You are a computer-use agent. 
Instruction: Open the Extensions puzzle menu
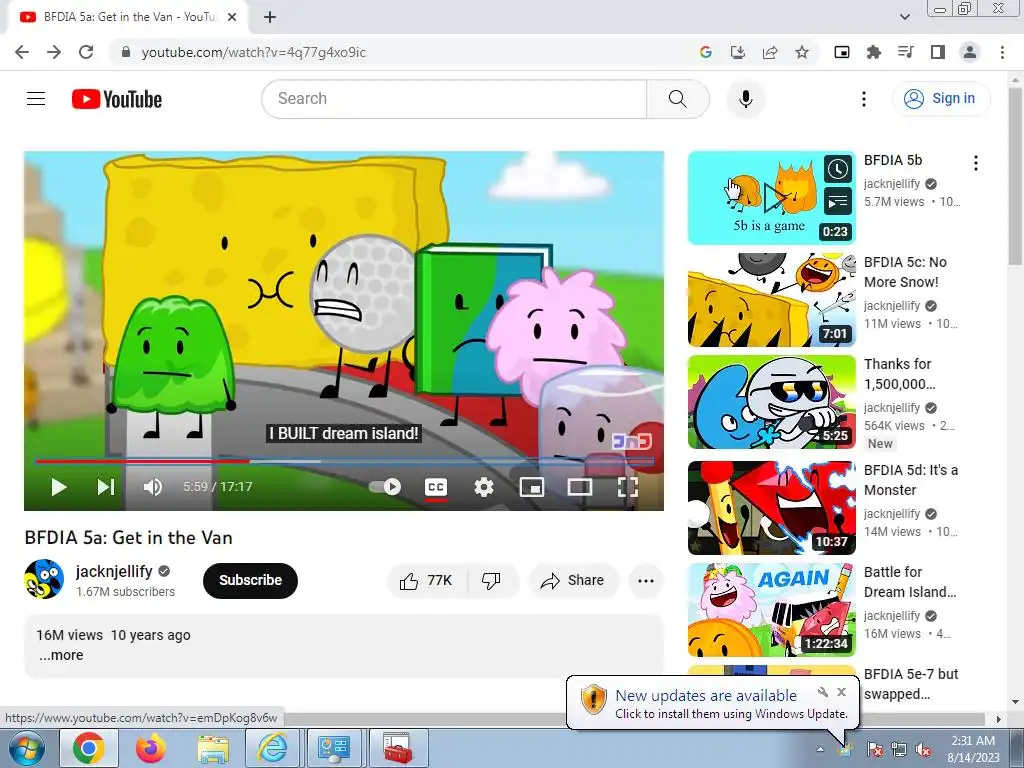[874, 52]
